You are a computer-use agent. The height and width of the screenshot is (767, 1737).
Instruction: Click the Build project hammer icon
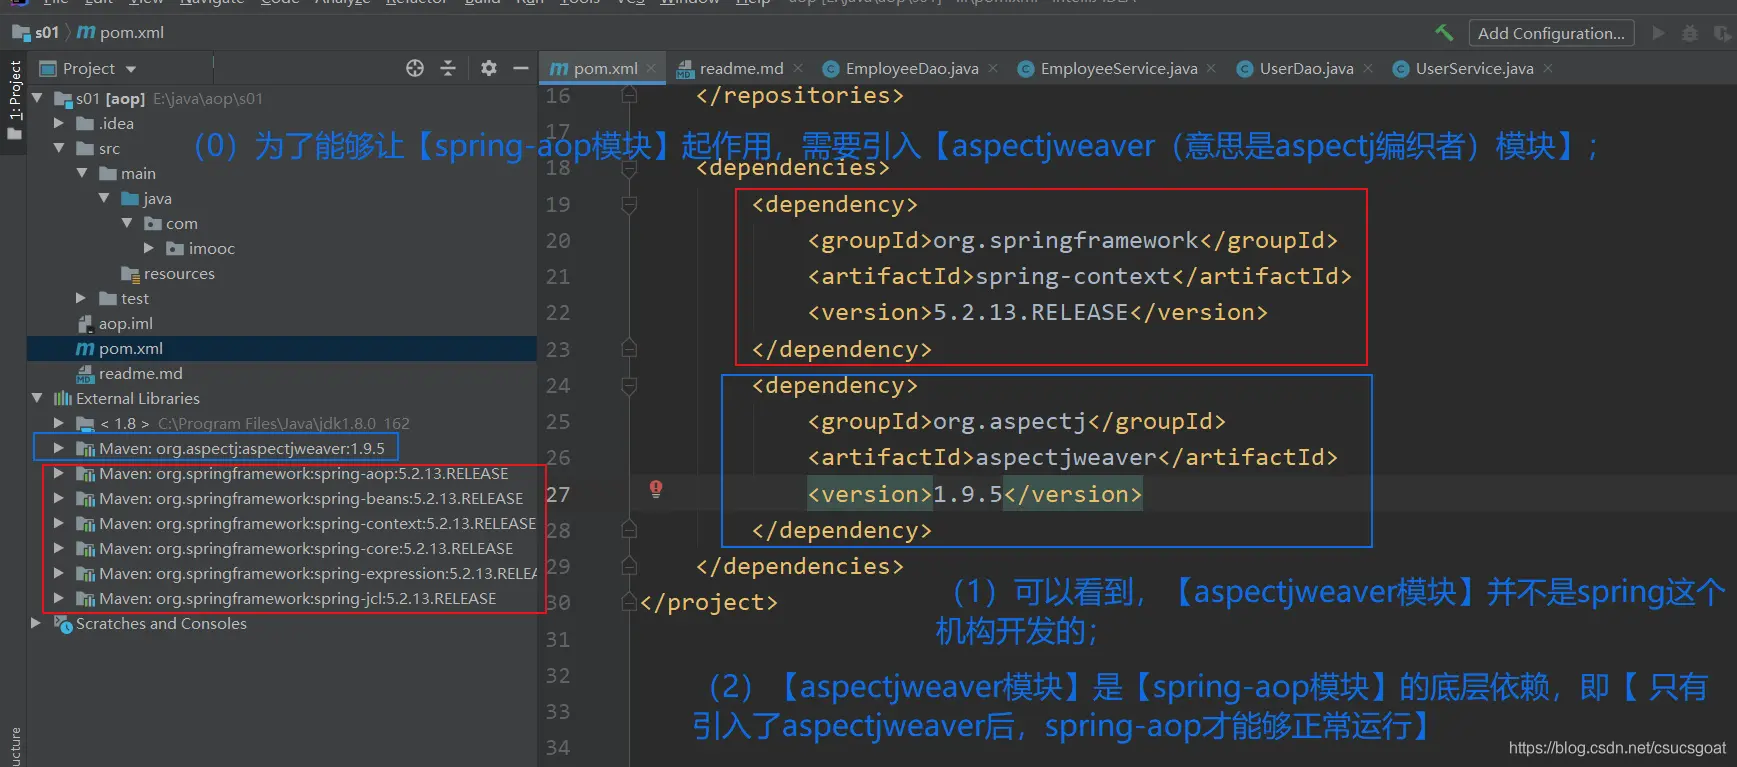coord(1443,33)
